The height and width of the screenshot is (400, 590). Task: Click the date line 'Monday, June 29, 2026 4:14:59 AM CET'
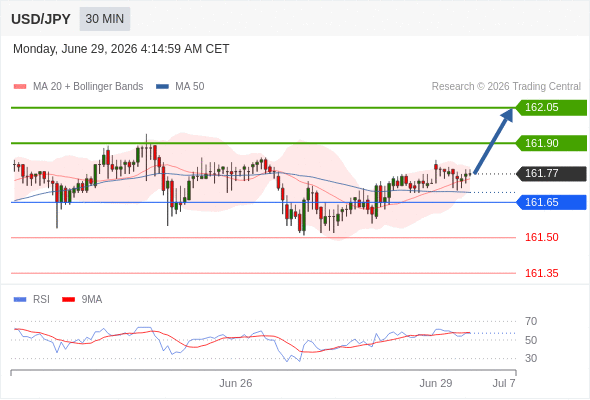[121, 49]
